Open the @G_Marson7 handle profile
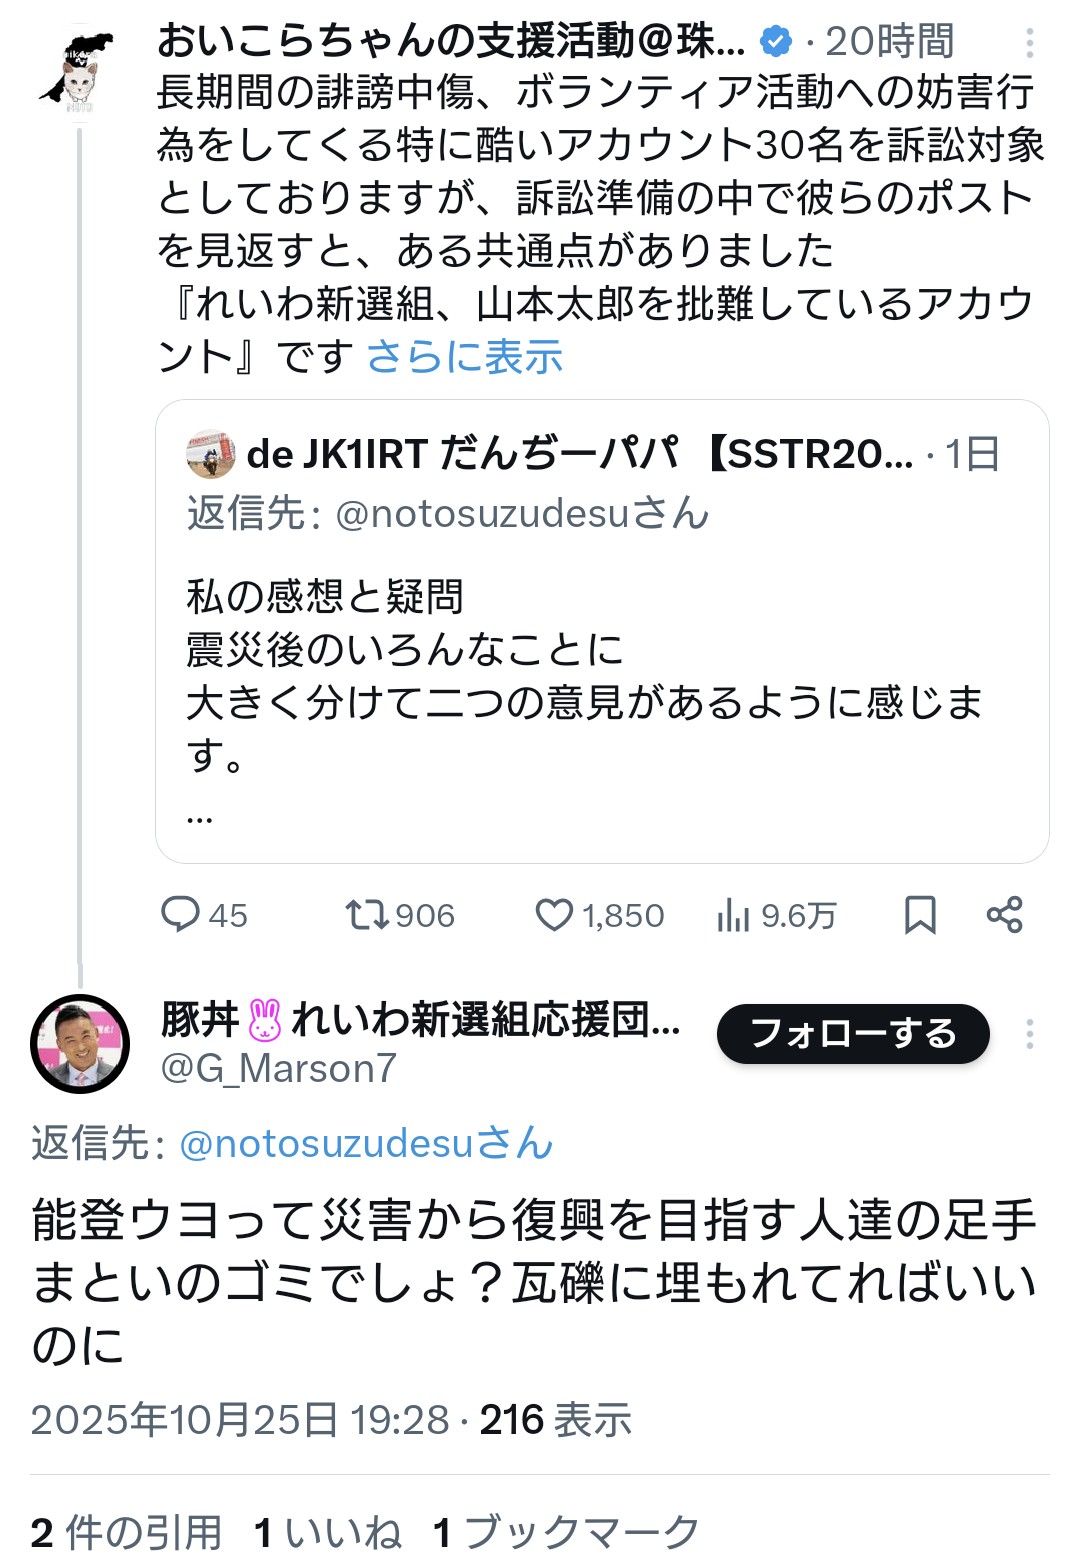1080x1560 pixels. pos(279,1069)
